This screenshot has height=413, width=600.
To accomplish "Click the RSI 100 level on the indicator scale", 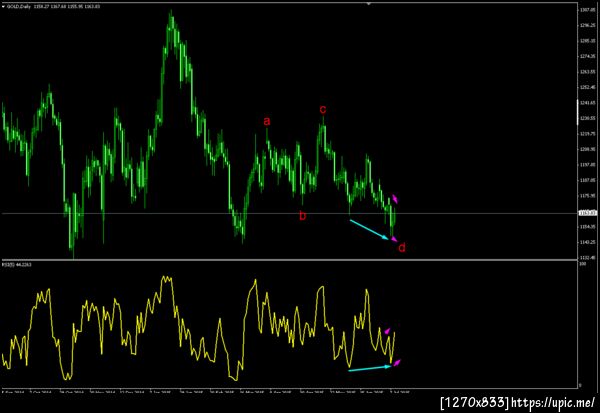I will 583,264.
